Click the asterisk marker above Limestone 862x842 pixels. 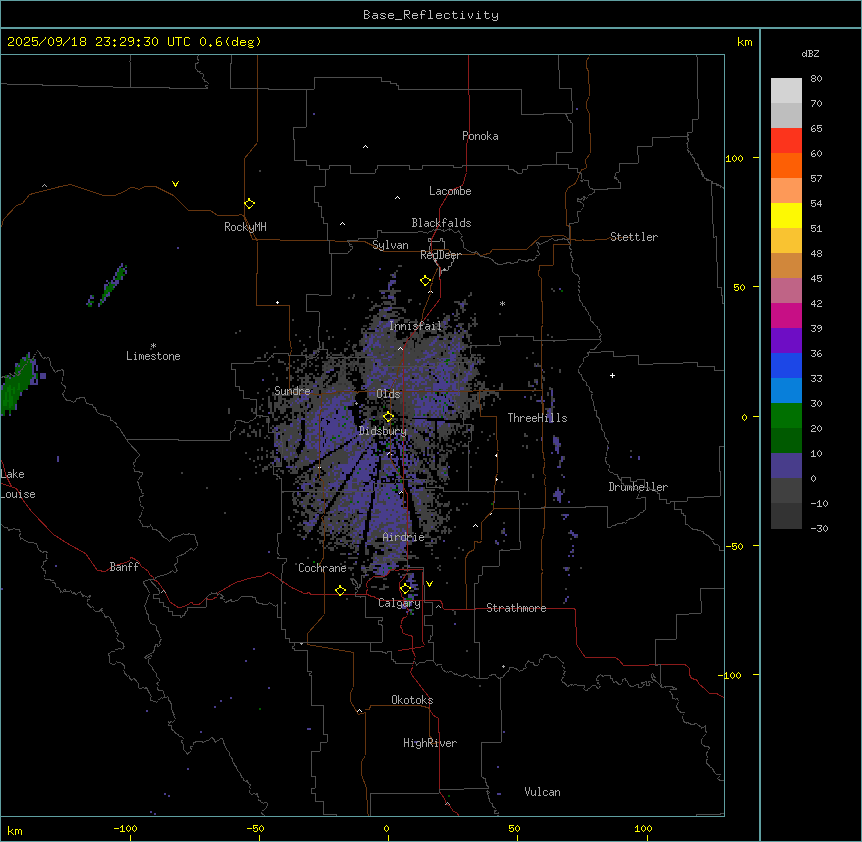point(153,345)
